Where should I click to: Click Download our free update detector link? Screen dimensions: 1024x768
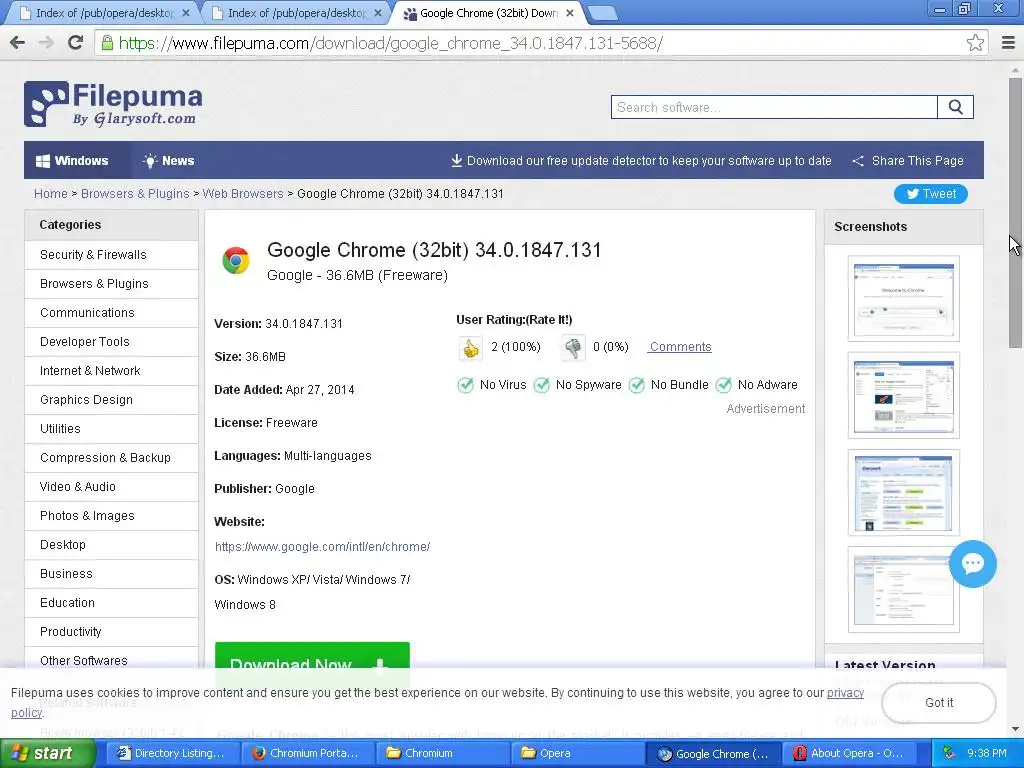point(641,161)
